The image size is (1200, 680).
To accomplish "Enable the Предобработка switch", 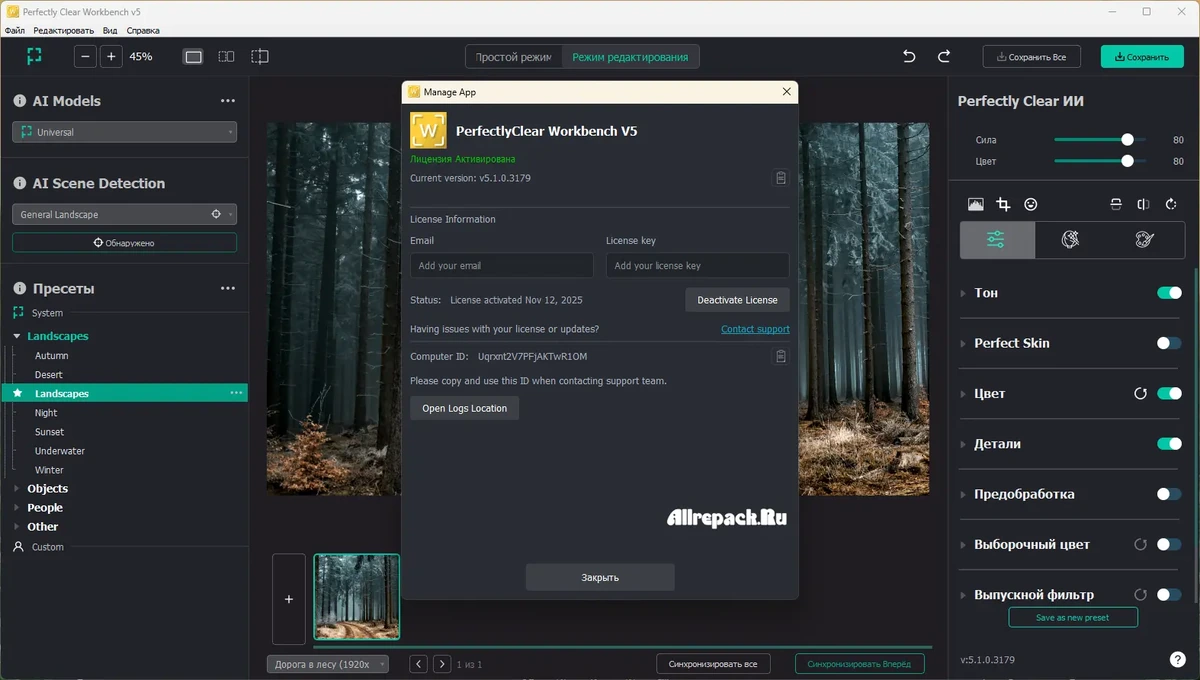I will coord(1169,494).
